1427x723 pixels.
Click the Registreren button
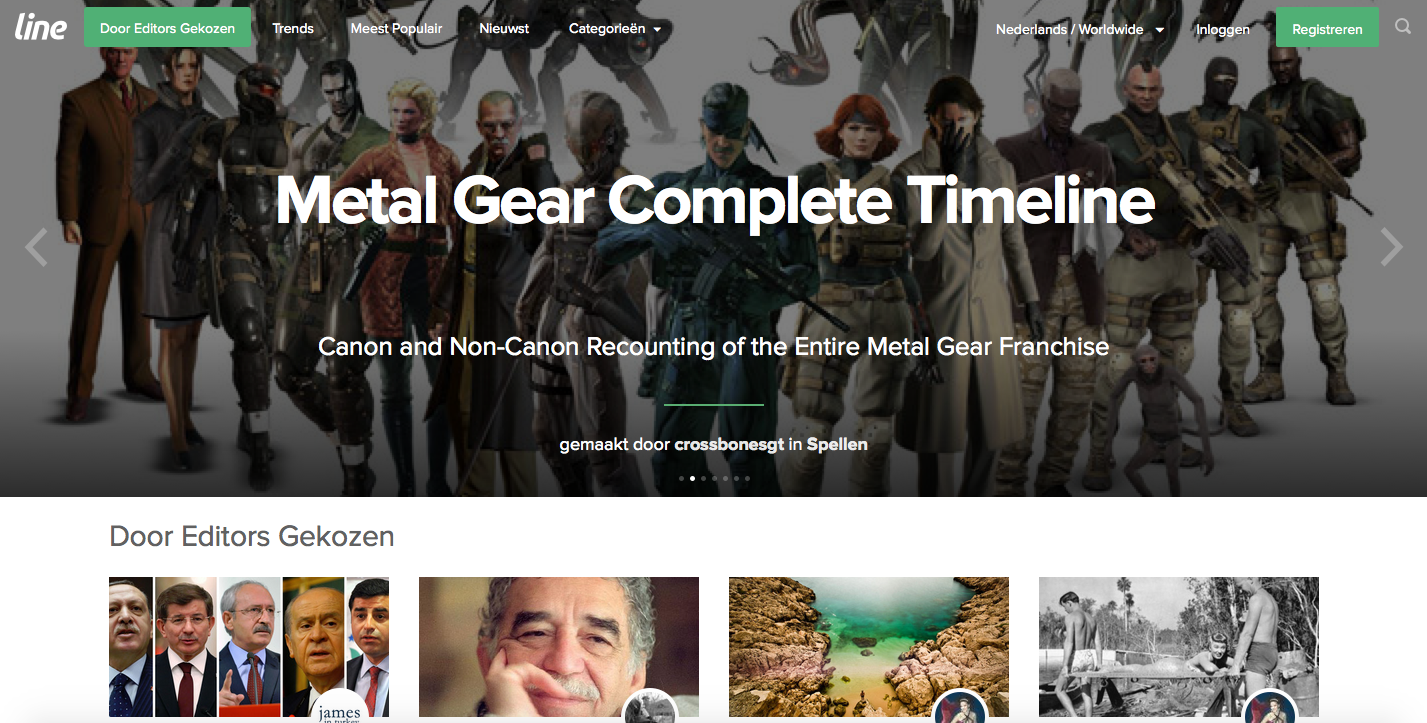pyautogui.click(x=1327, y=28)
